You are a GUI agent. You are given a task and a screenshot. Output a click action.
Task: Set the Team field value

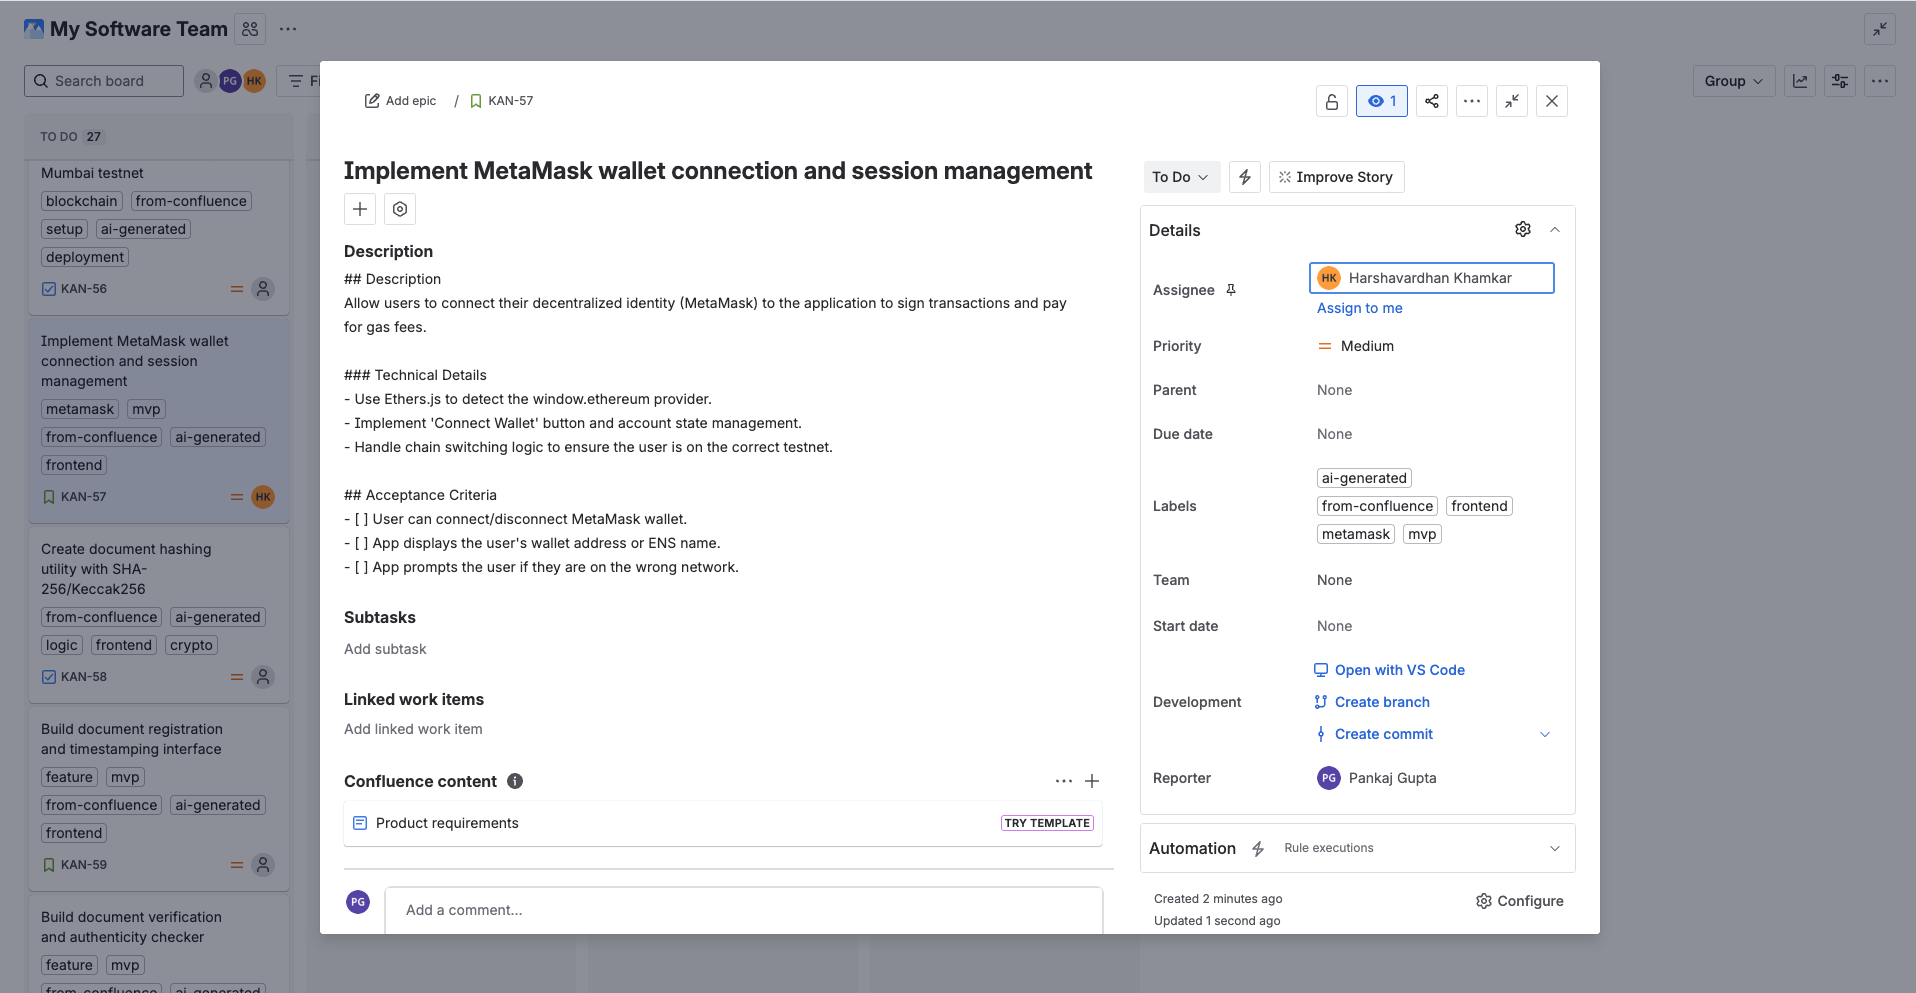(1335, 580)
